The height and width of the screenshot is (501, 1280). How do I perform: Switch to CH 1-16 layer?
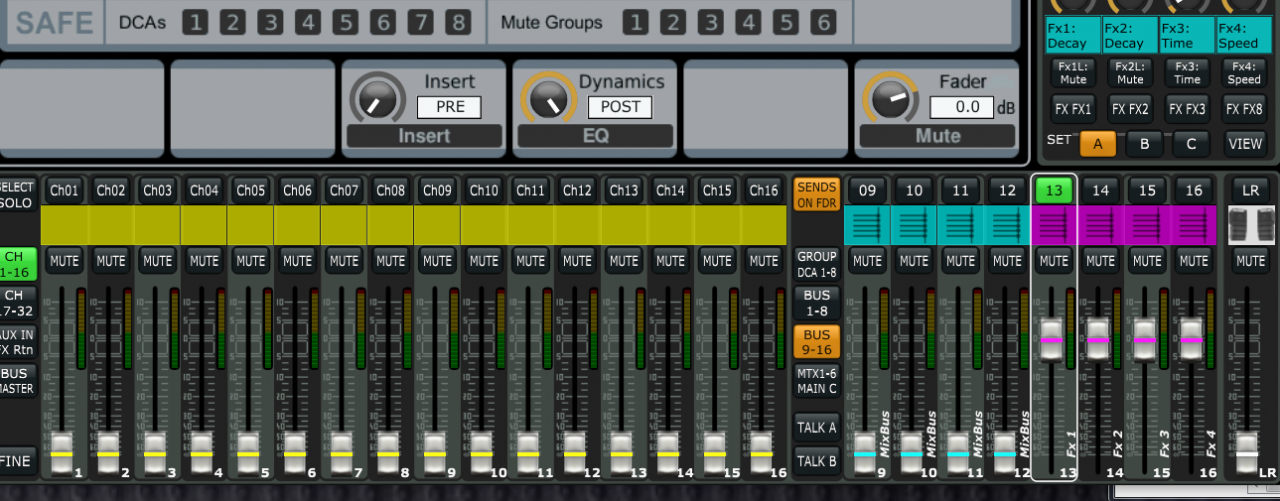click(17, 264)
